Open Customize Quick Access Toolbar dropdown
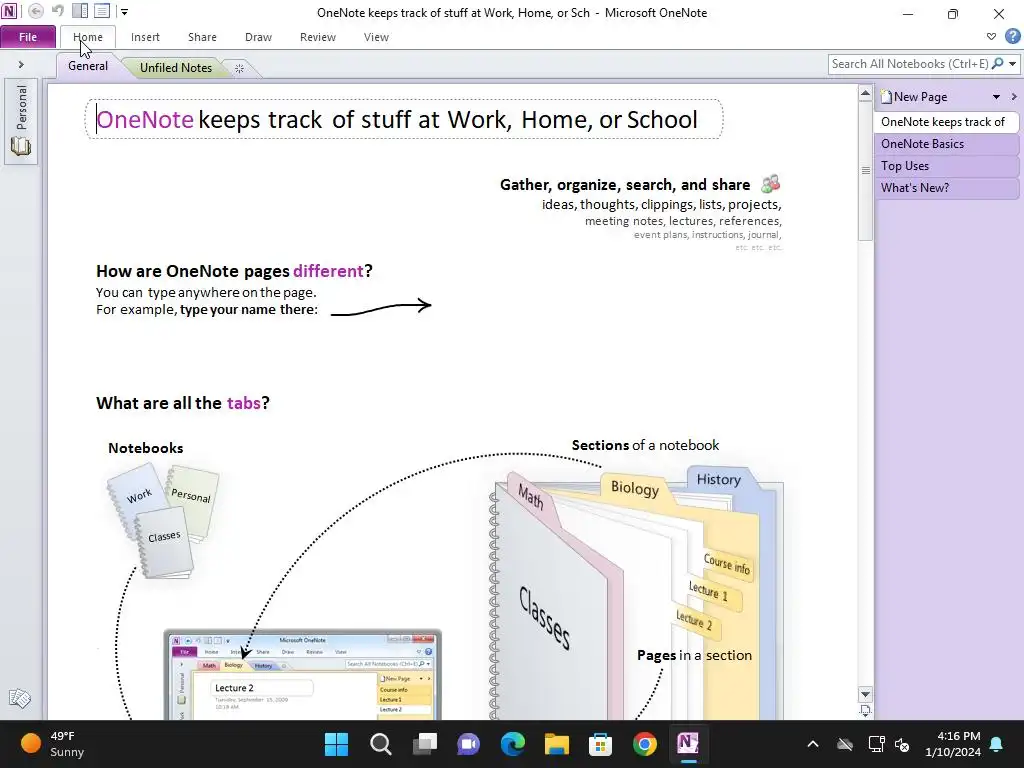 pos(124,12)
